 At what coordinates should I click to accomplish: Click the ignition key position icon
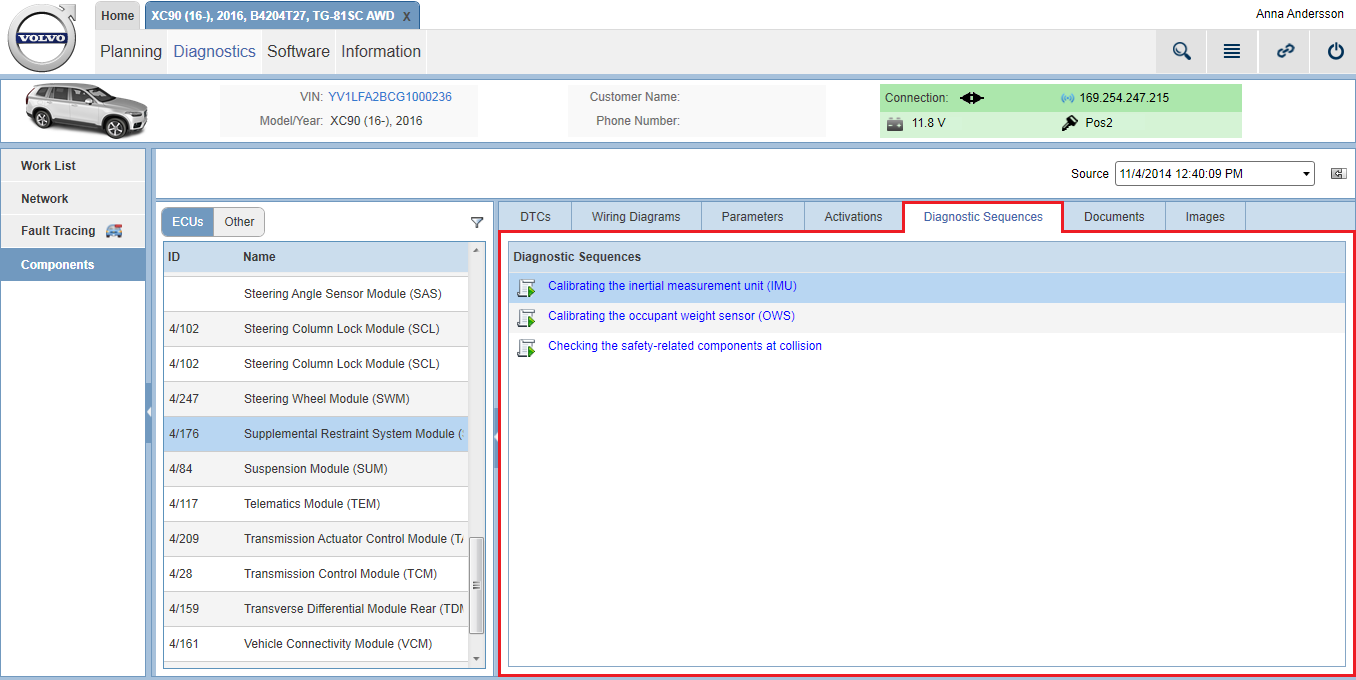pos(1069,123)
